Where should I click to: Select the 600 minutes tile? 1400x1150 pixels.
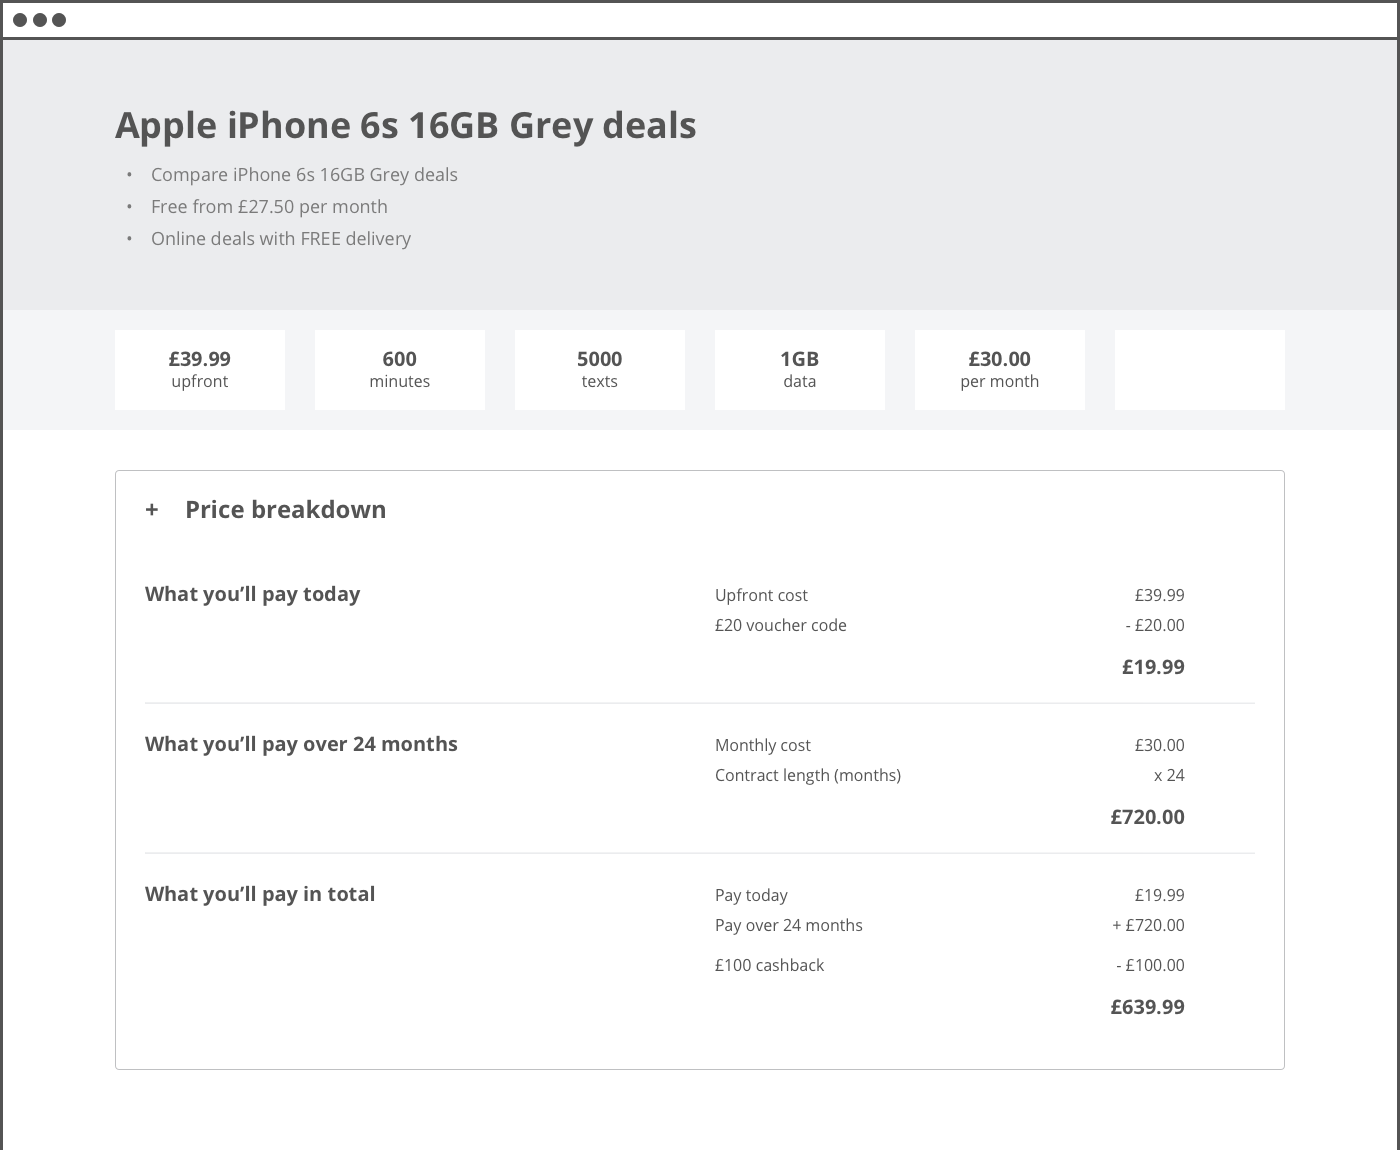[400, 370]
